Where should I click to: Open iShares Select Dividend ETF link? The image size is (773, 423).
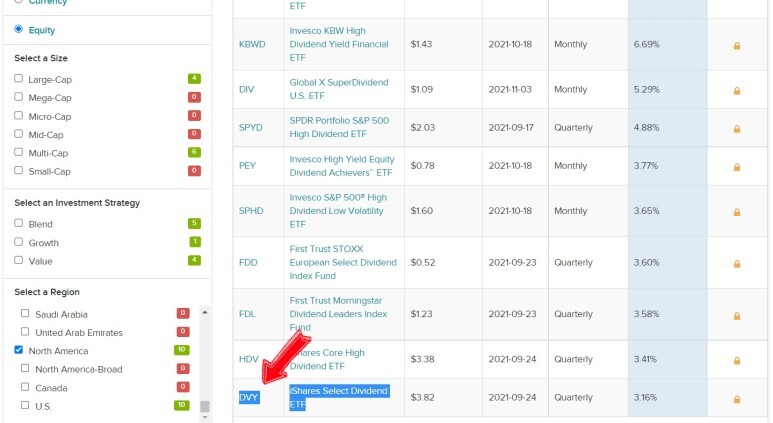pyautogui.click(x=339, y=397)
